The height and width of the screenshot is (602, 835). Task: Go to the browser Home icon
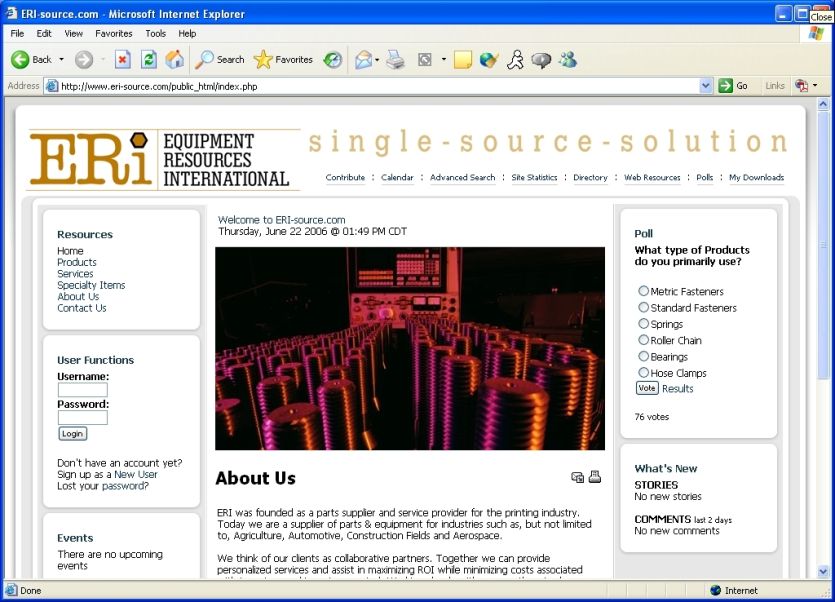point(174,60)
